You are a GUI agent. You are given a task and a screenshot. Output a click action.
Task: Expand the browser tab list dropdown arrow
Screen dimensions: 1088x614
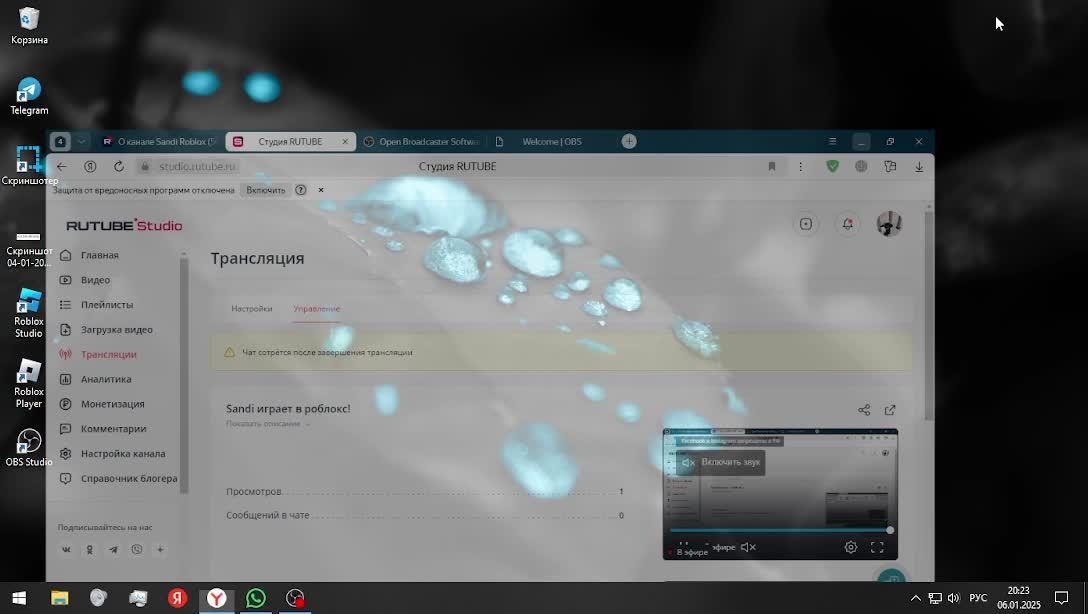click(81, 142)
